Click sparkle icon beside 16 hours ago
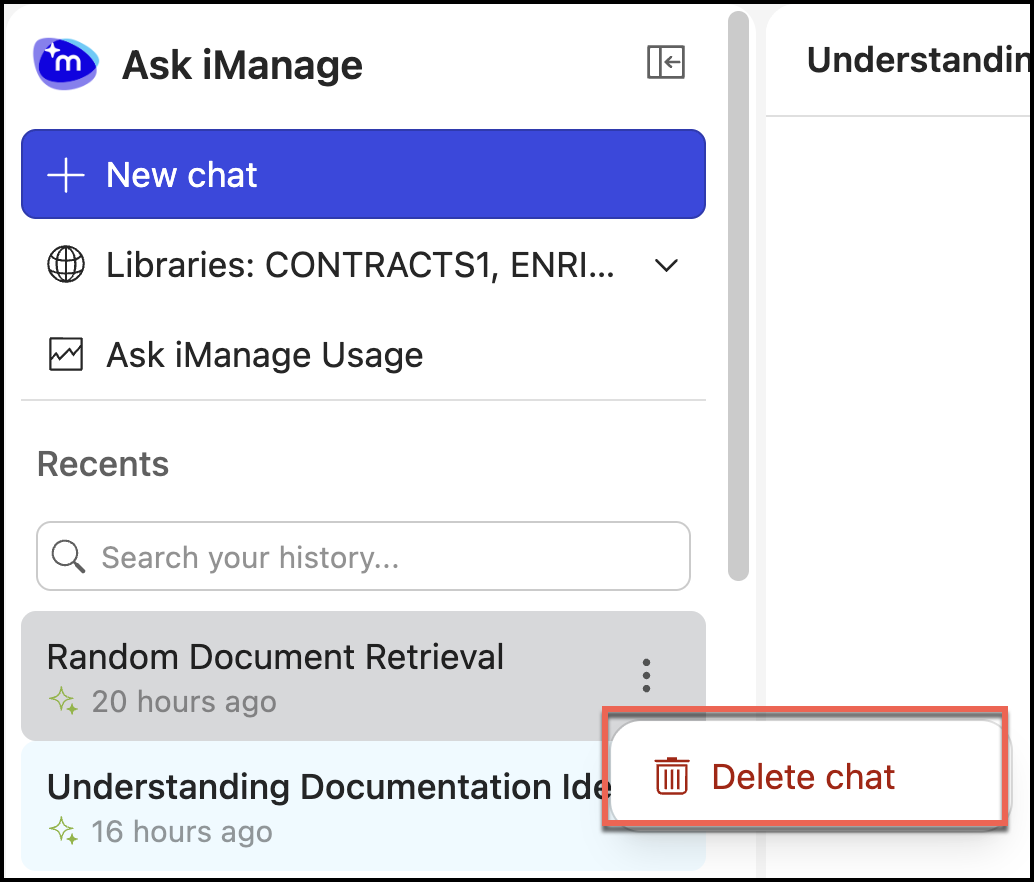This screenshot has height=882, width=1034. (65, 831)
